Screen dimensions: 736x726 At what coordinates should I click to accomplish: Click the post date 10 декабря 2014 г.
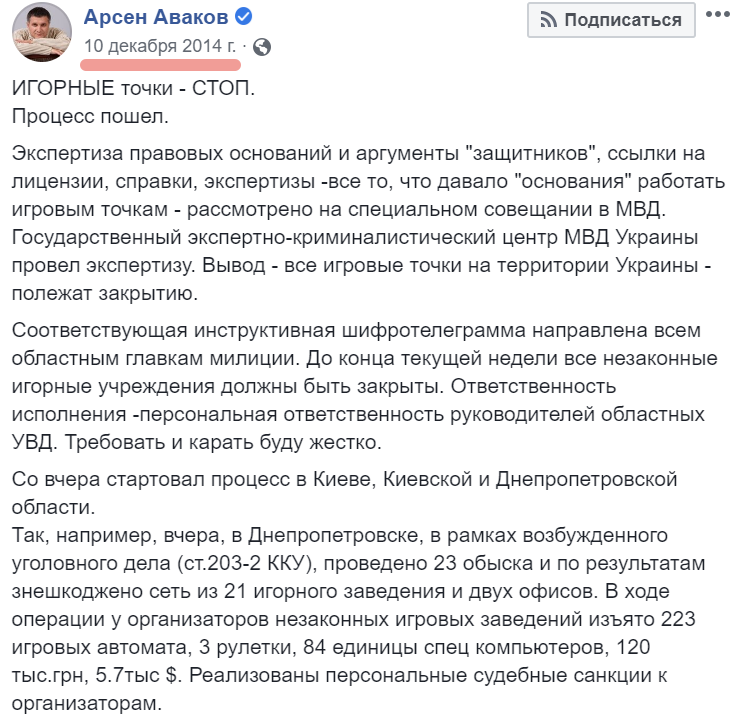[161, 46]
